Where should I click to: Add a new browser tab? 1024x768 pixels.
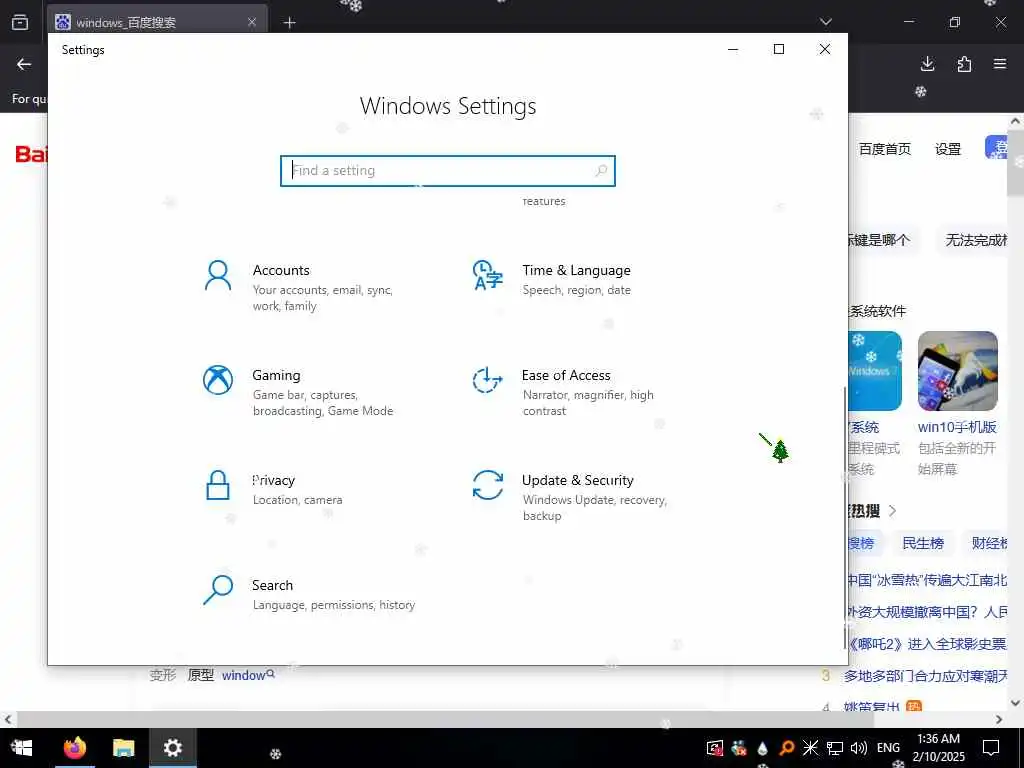pyautogui.click(x=290, y=23)
